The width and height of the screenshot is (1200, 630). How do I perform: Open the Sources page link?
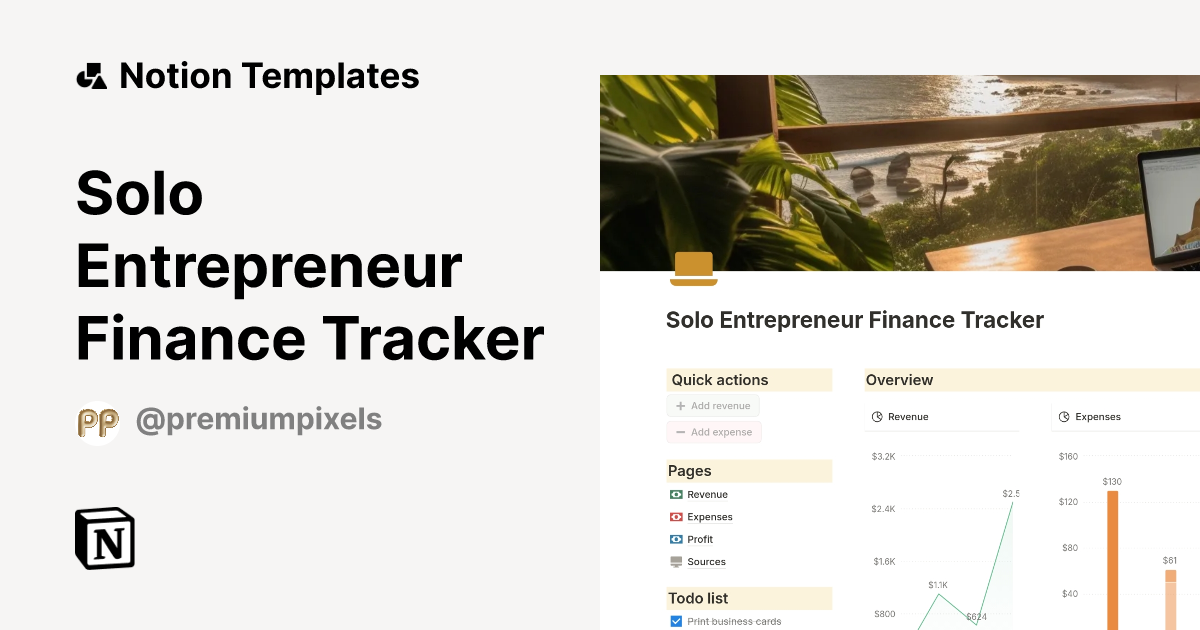point(706,561)
